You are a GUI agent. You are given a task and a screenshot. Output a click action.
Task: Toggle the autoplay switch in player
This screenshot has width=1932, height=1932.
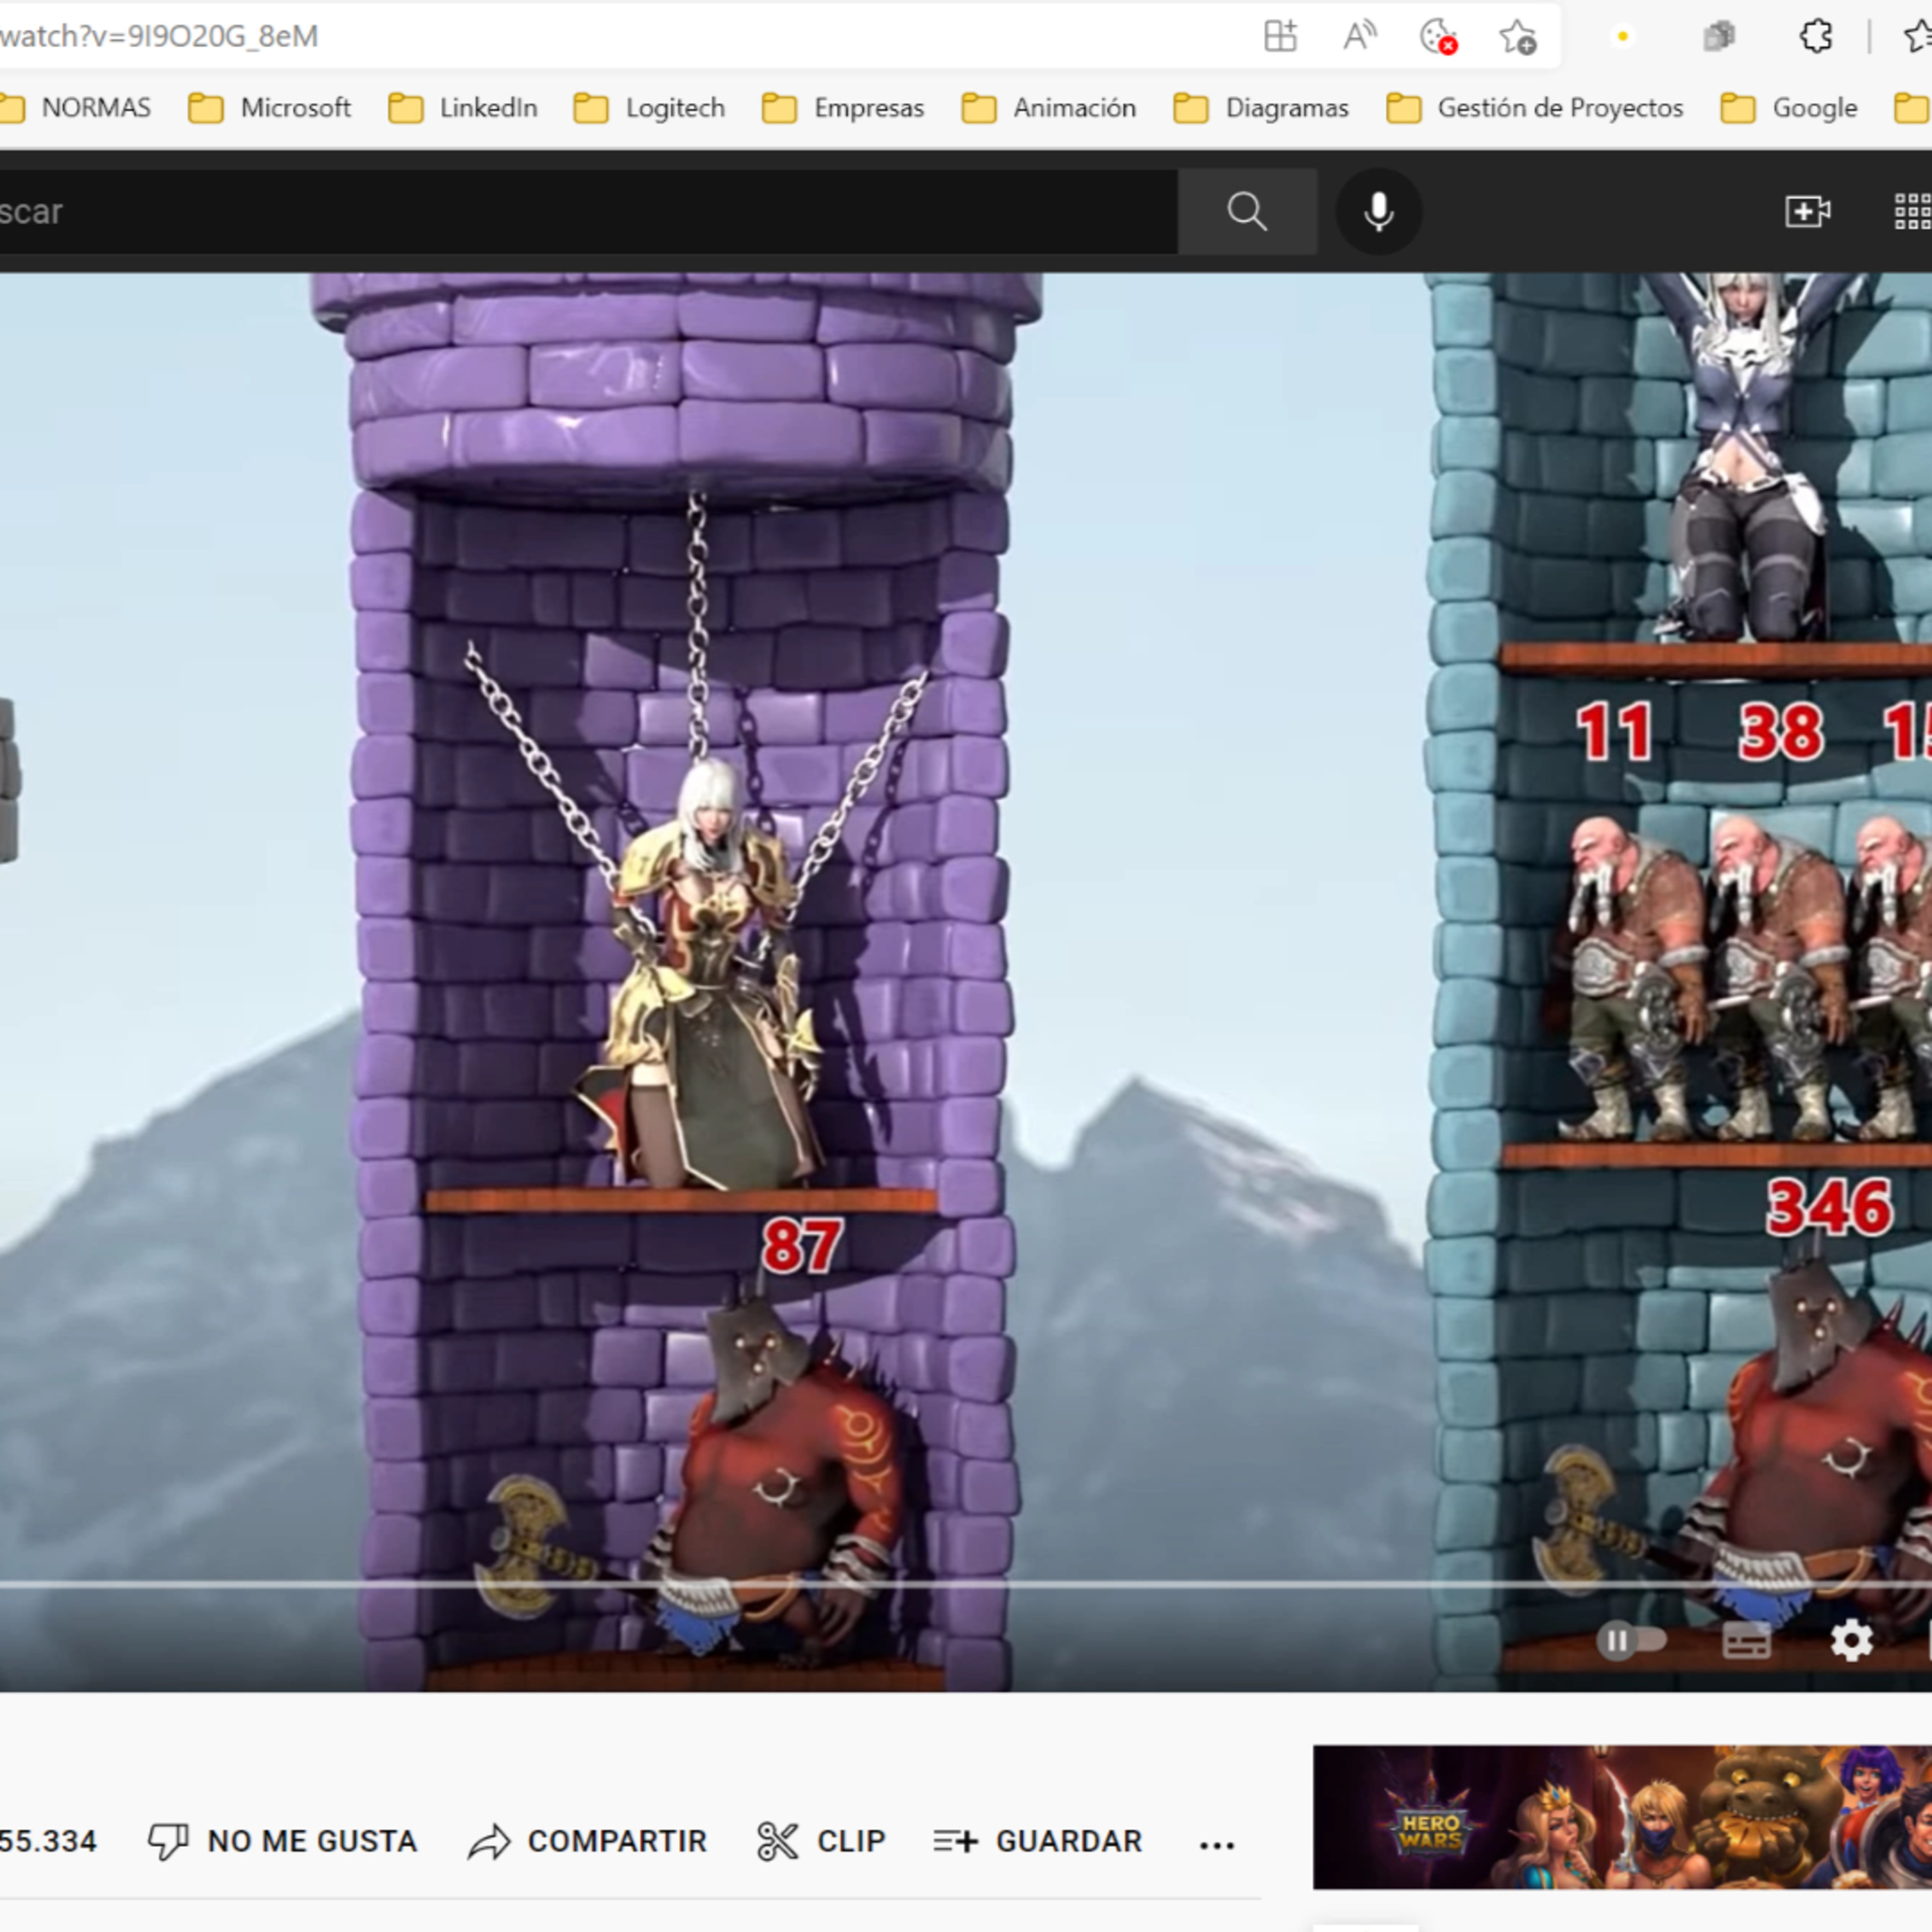[x=1631, y=1641]
